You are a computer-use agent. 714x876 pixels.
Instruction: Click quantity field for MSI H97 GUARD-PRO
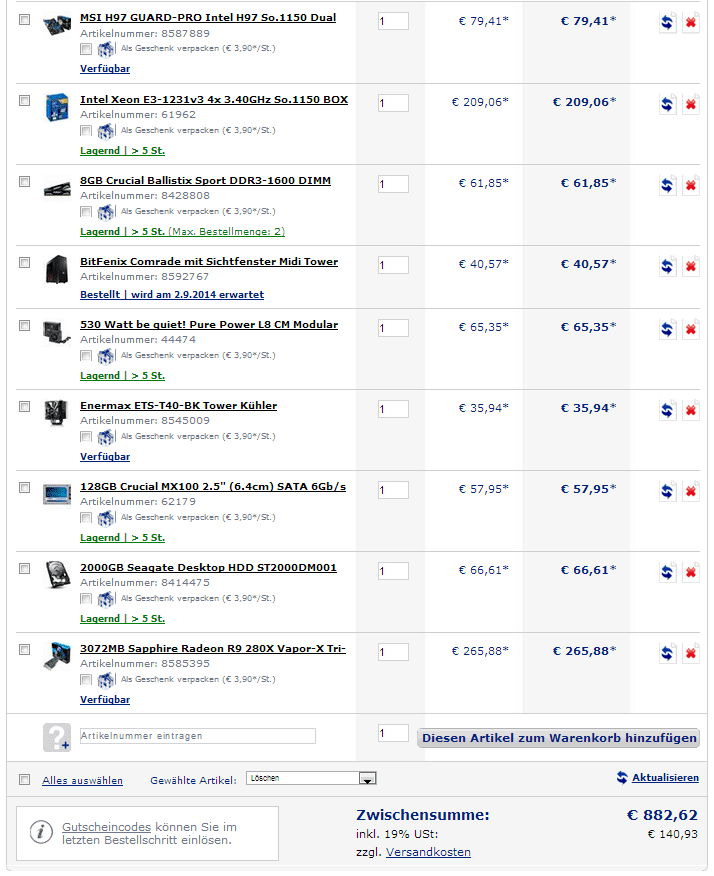tap(393, 22)
